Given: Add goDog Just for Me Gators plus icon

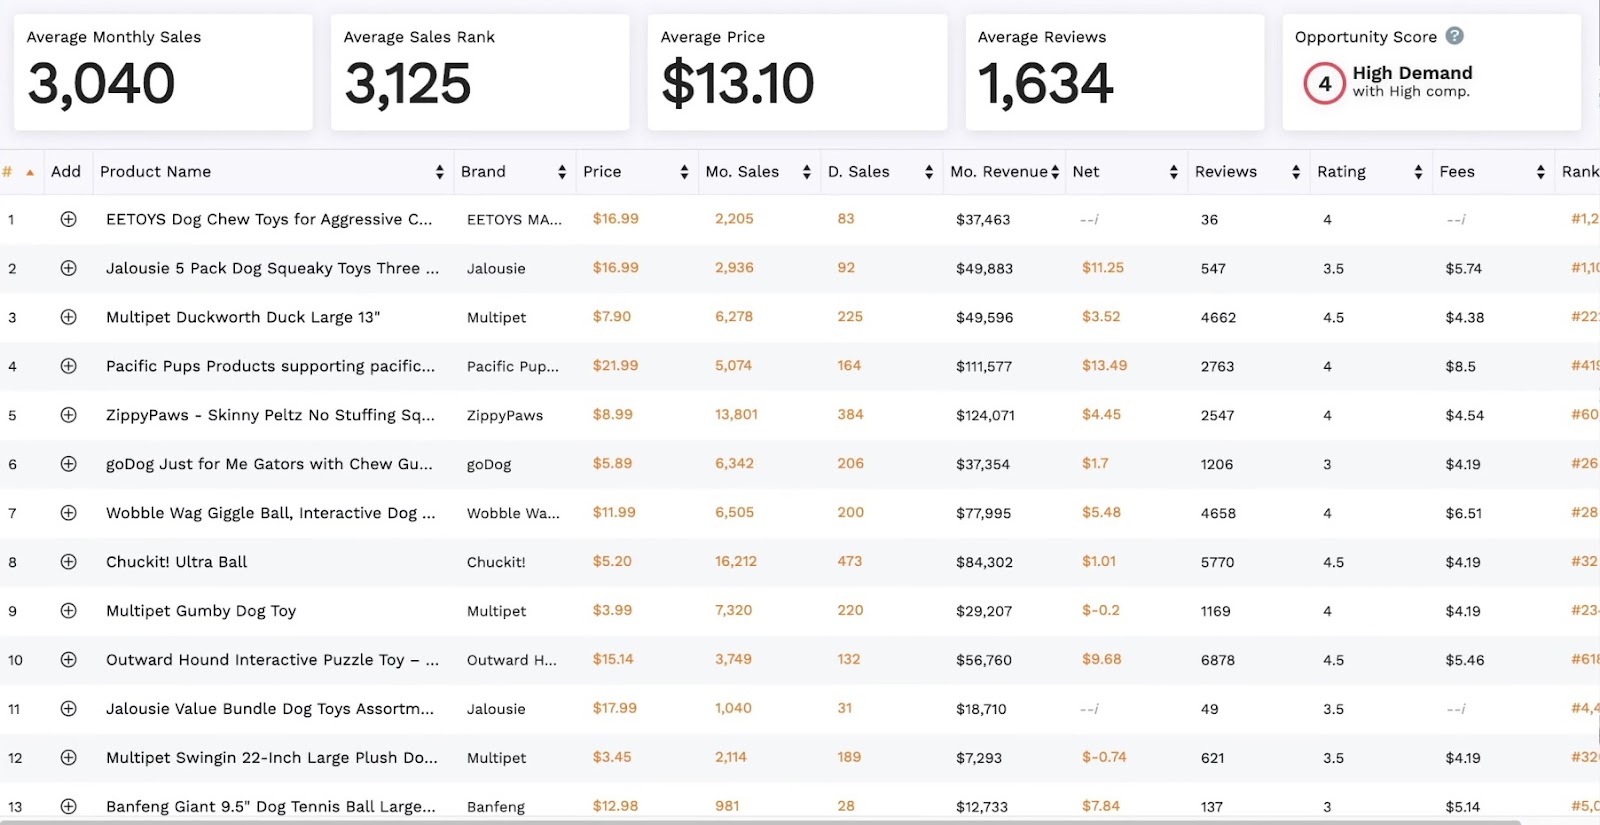Looking at the screenshot, I should (68, 464).
